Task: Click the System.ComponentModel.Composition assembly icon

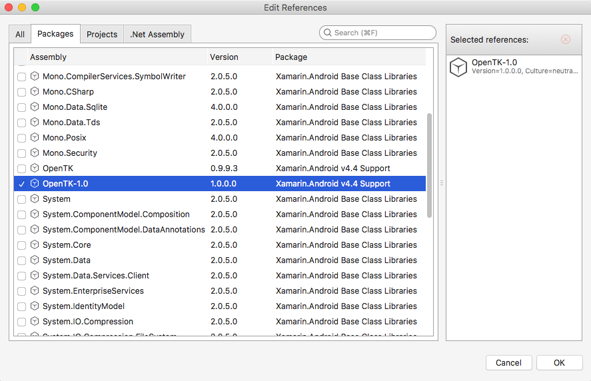Action: tap(35, 214)
